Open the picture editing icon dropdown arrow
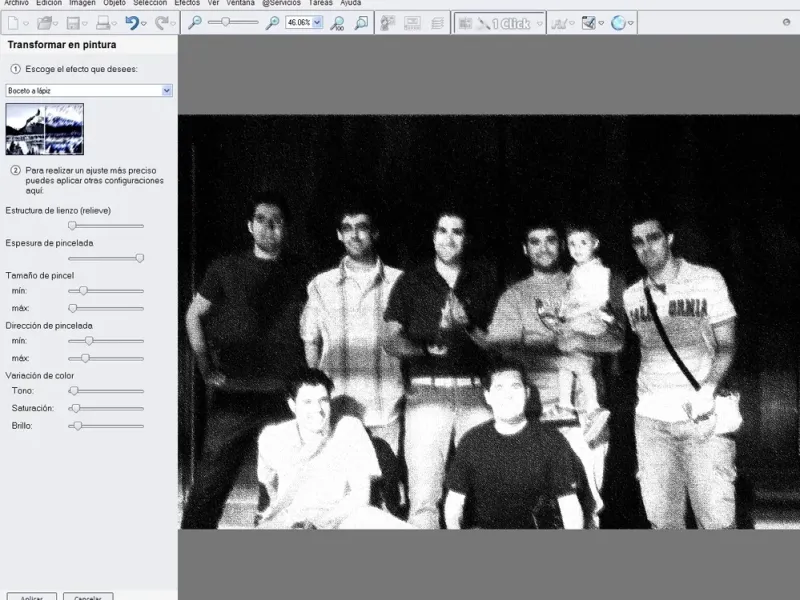The height and width of the screenshot is (600, 800). tap(601, 23)
